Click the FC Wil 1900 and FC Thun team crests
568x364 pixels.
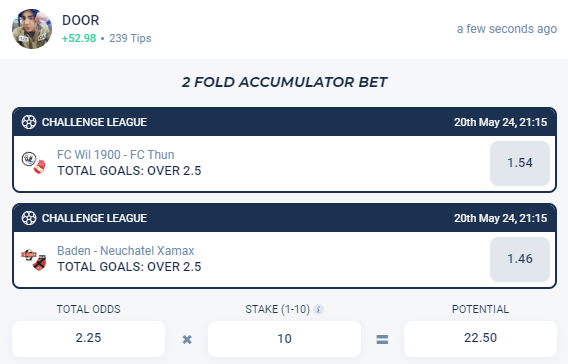34,163
